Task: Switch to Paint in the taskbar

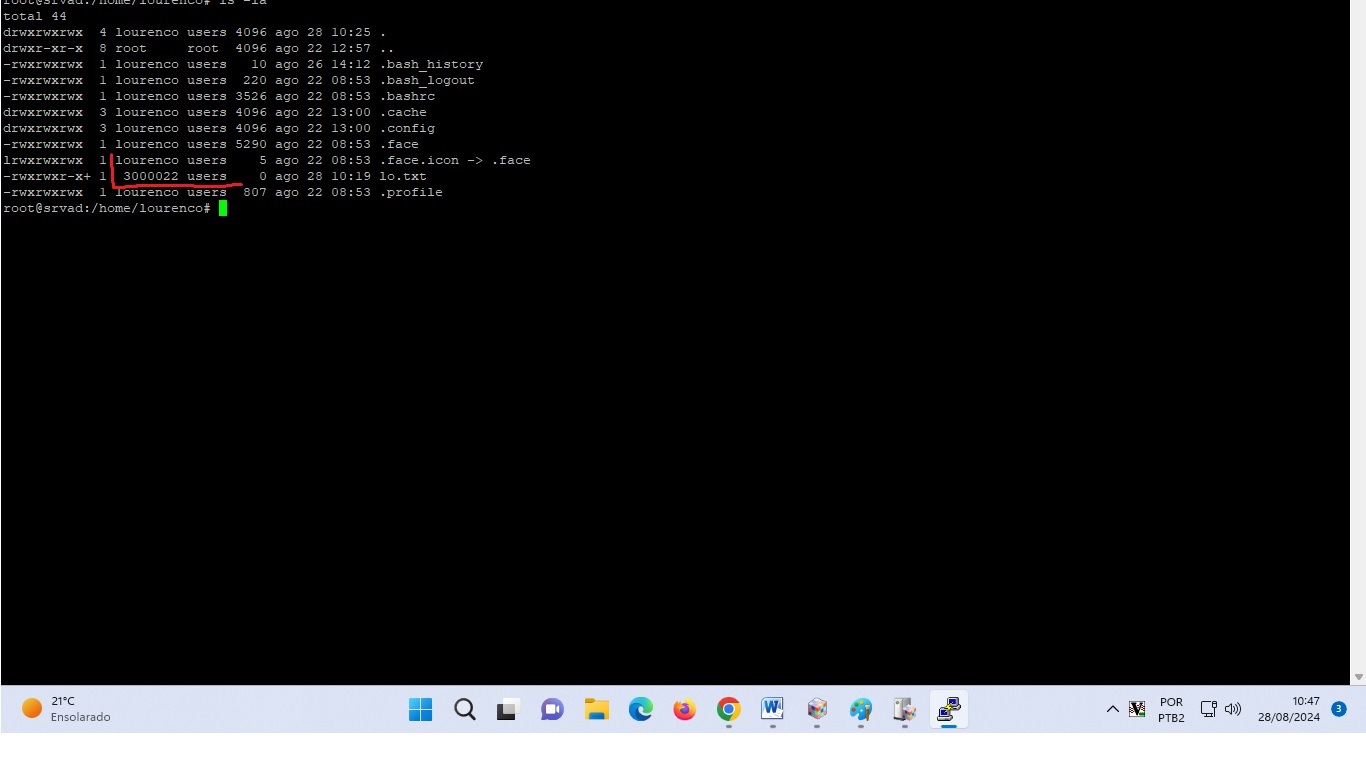Action: click(x=861, y=709)
